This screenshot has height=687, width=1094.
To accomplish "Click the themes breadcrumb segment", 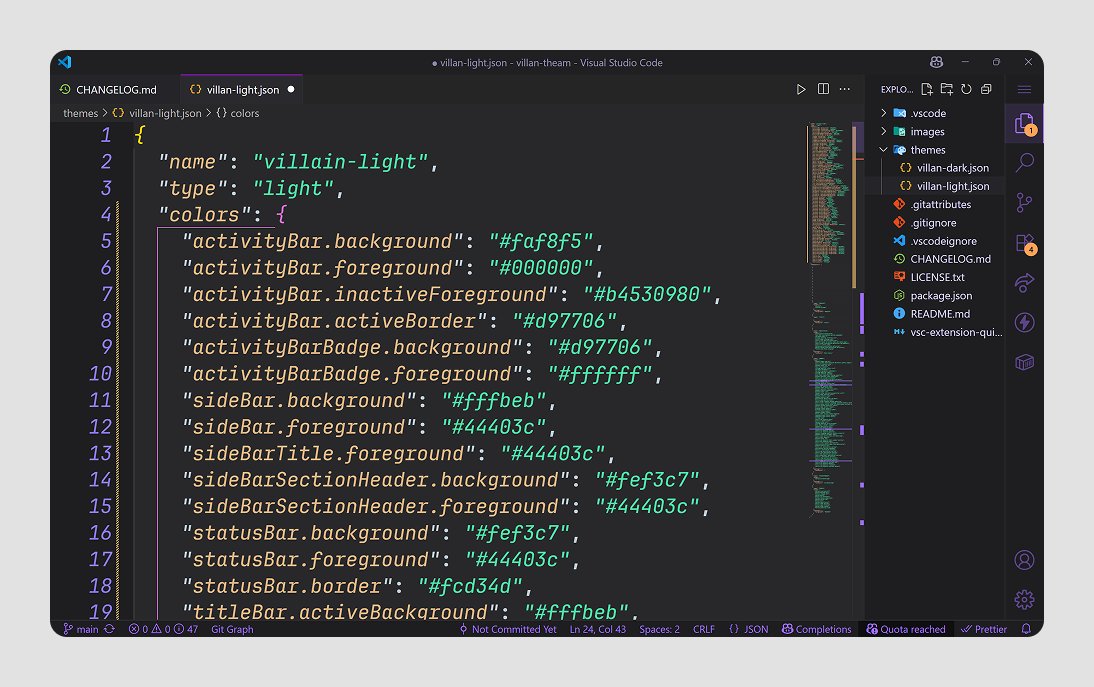I will (x=80, y=113).
